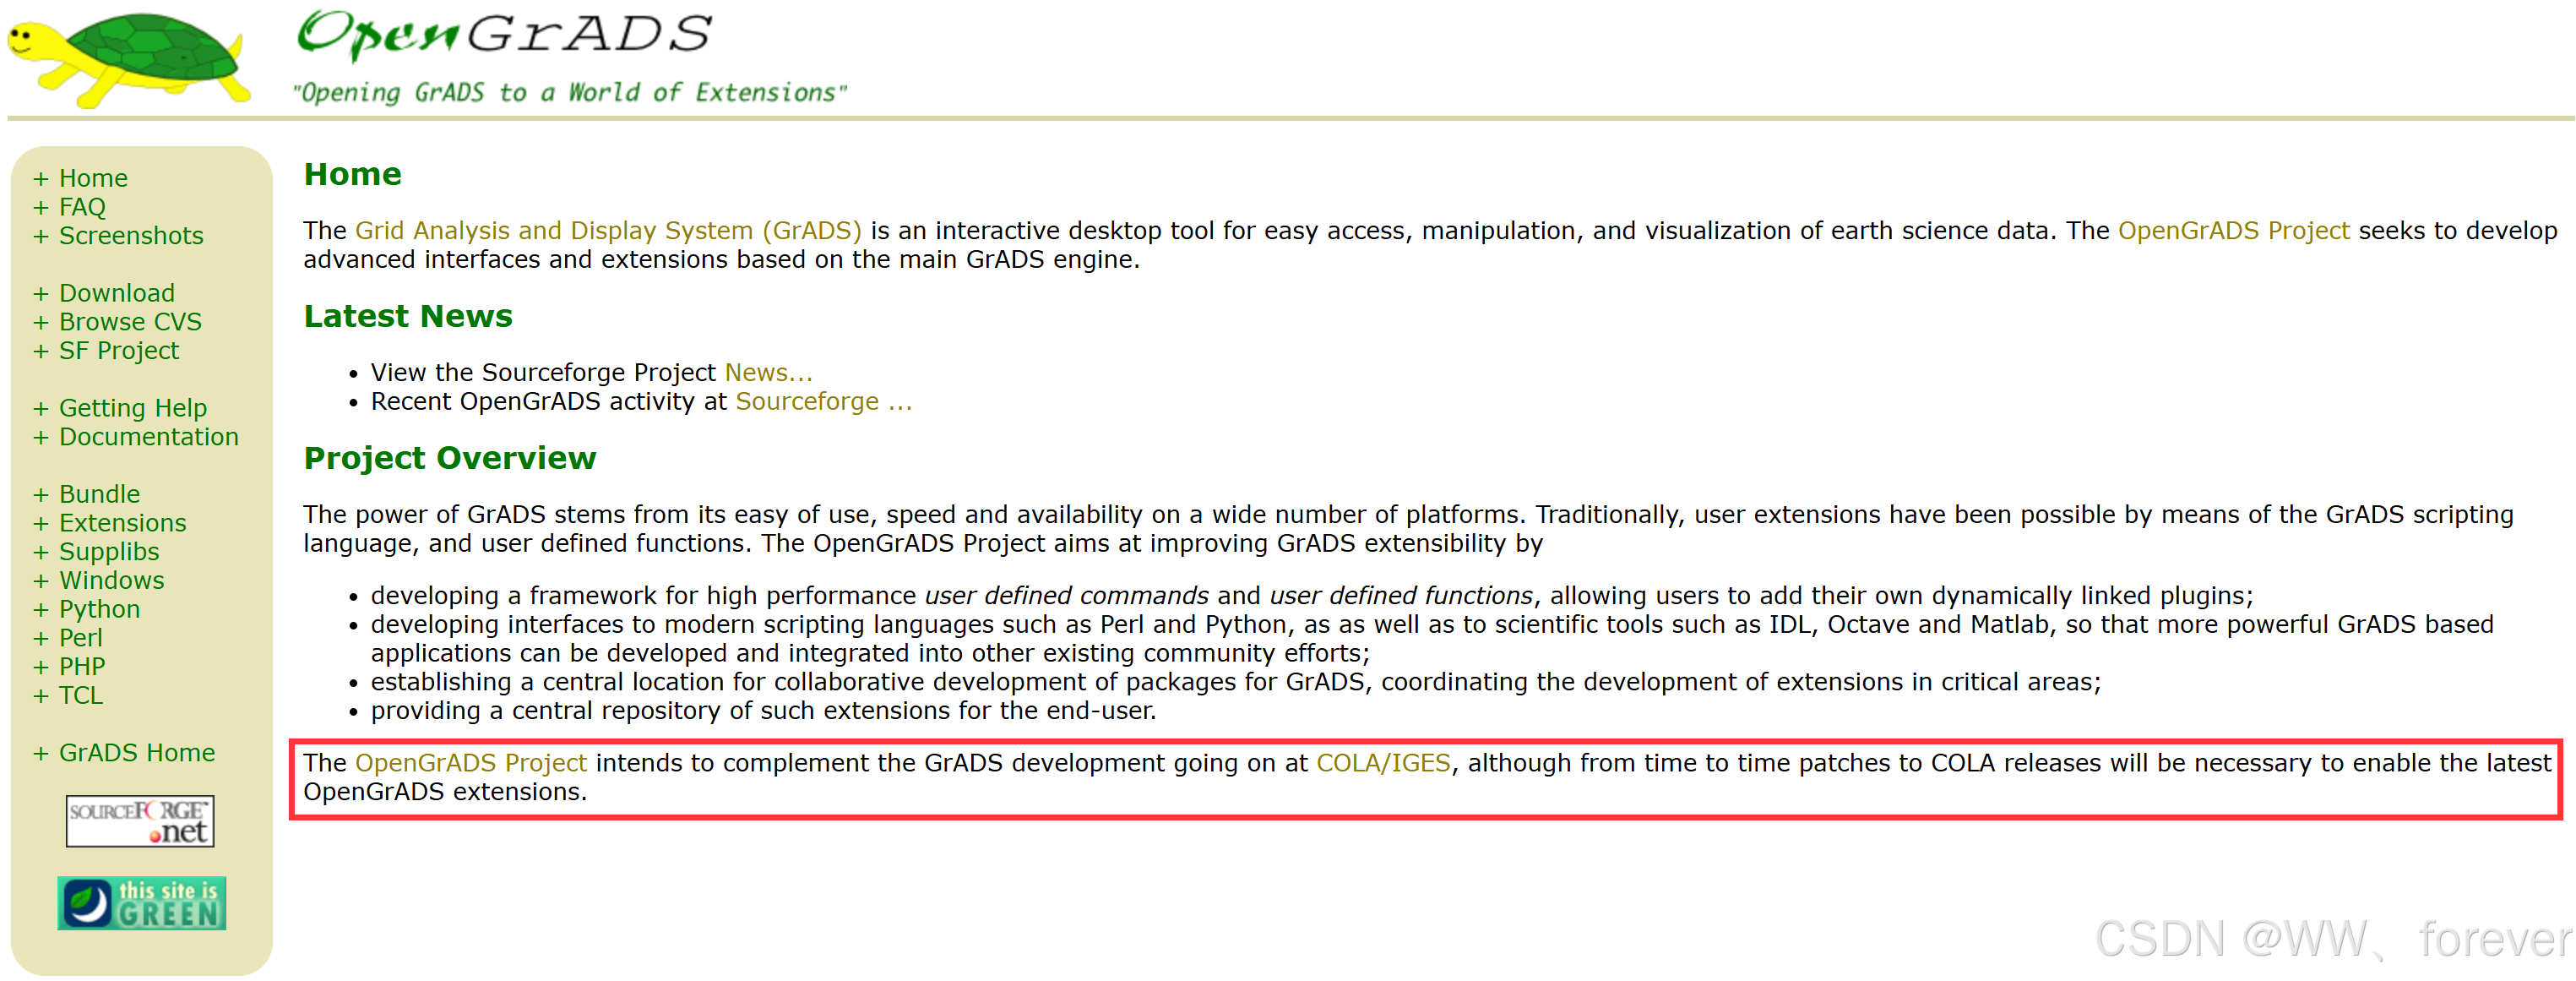
Task: Visit the GrADS Home link
Action: [136, 753]
